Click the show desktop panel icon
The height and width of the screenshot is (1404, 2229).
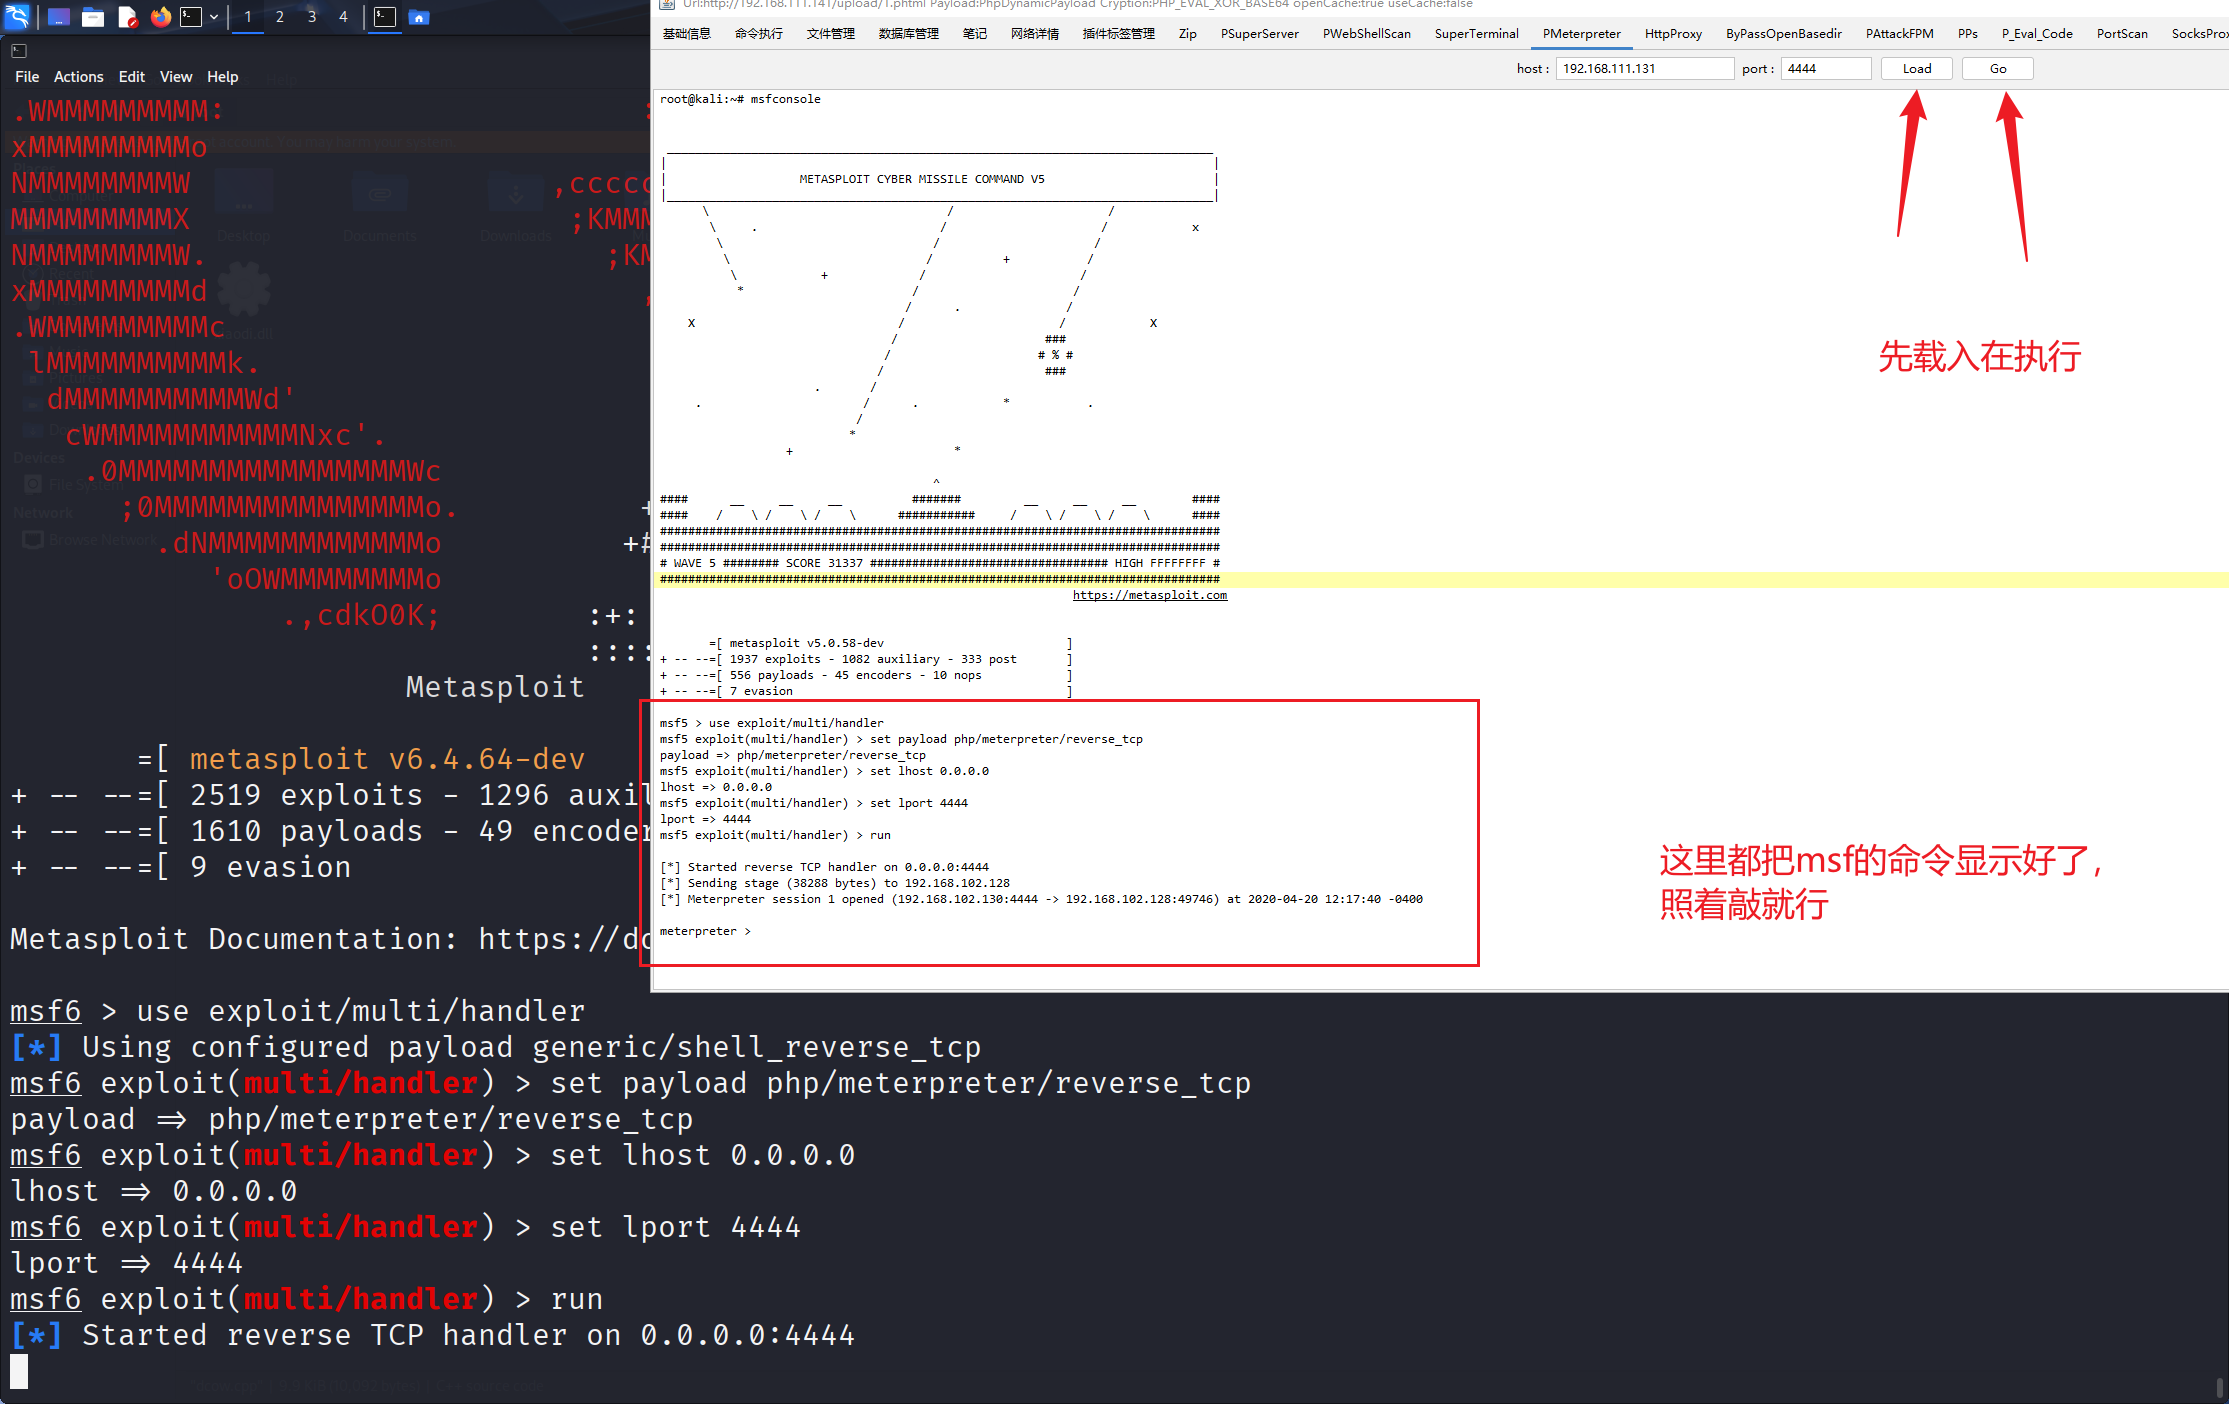click(x=59, y=17)
